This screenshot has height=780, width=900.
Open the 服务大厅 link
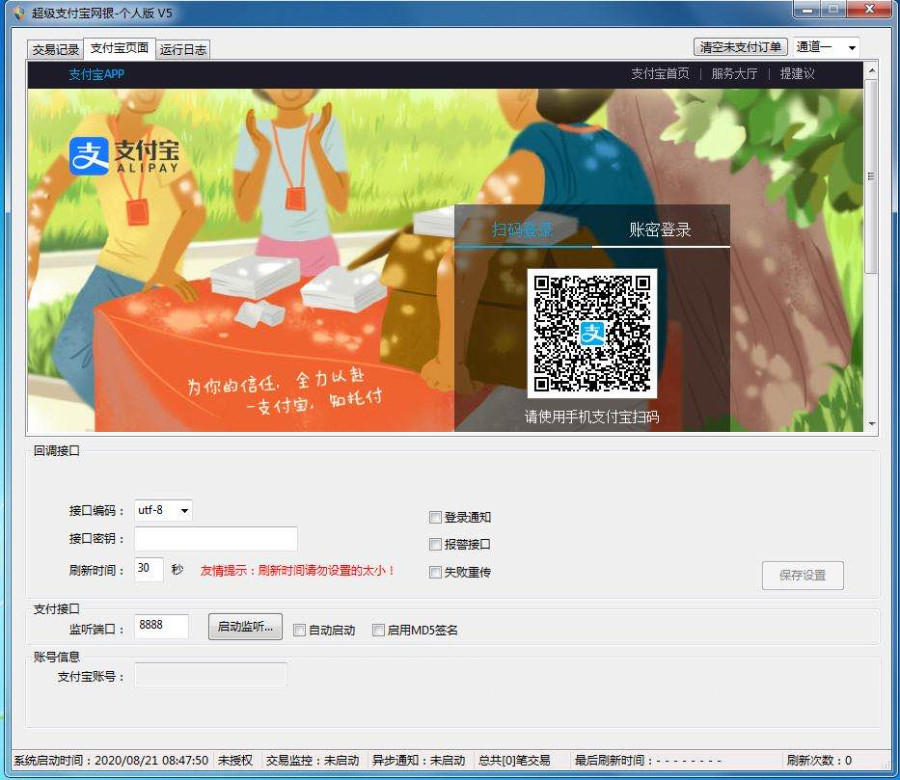pyautogui.click(x=734, y=73)
